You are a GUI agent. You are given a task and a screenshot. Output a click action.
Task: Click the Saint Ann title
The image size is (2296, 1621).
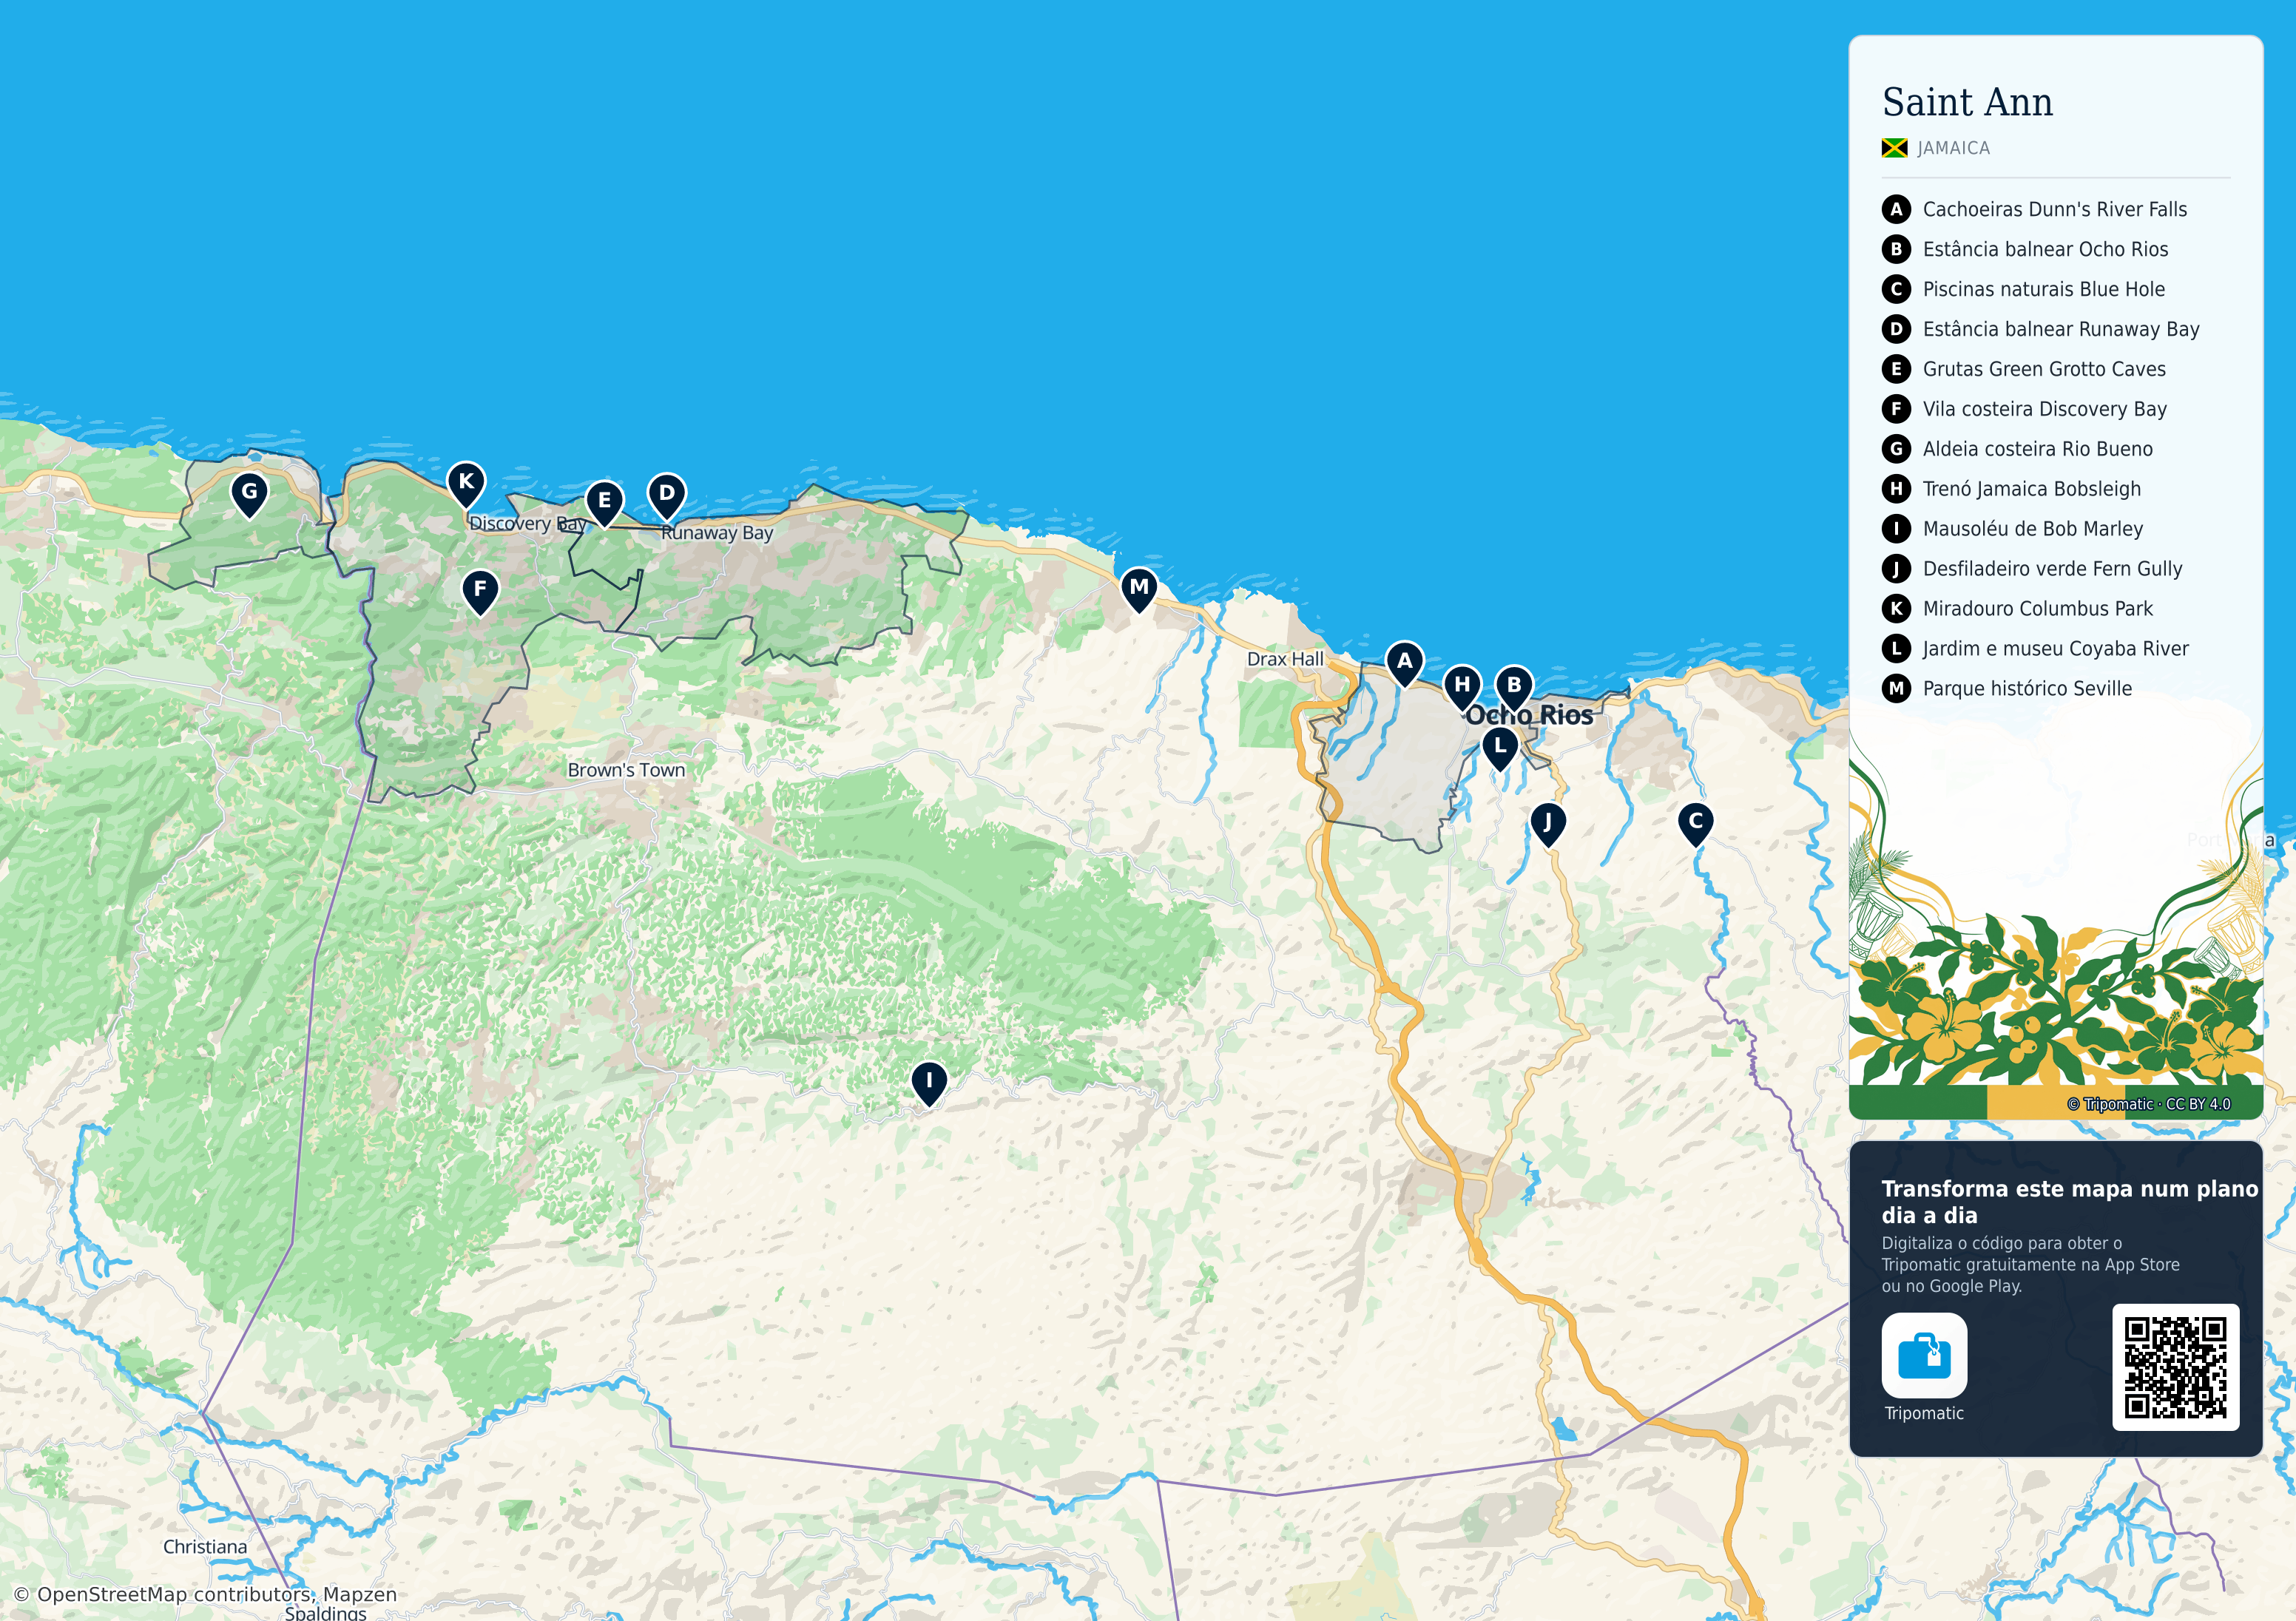point(1967,102)
